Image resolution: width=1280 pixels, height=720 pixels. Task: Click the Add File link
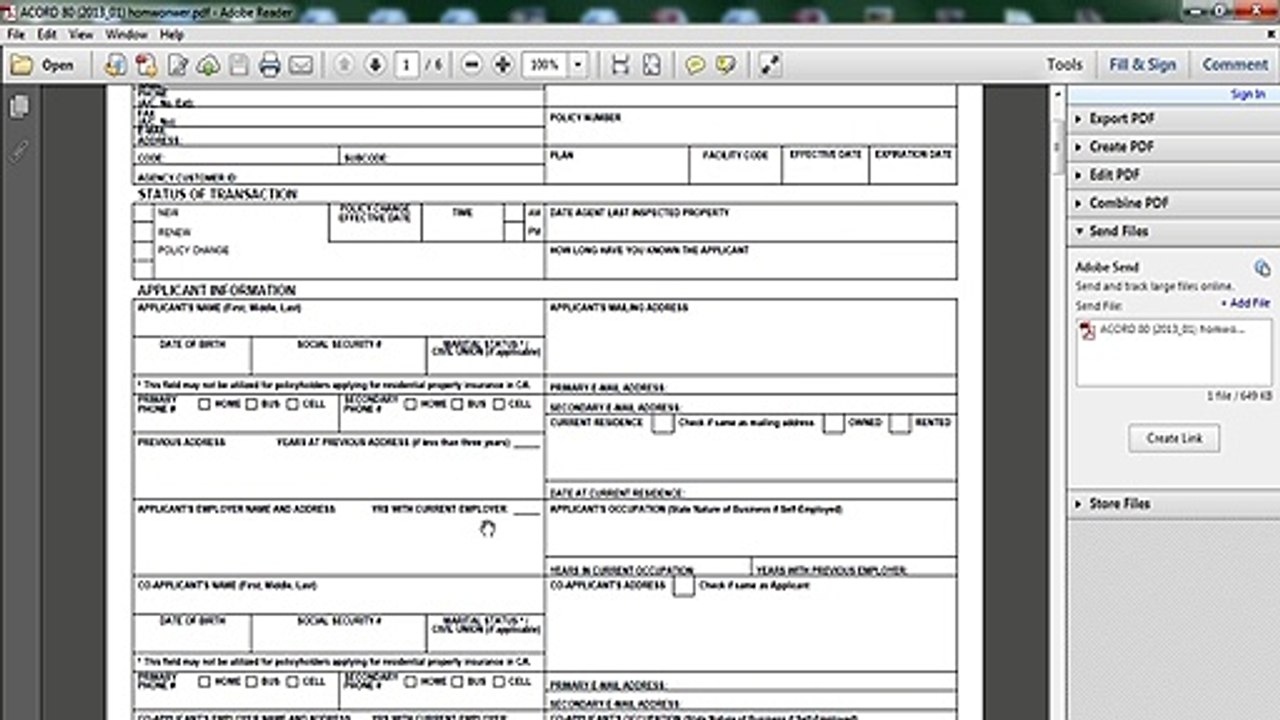coord(1246,303)
